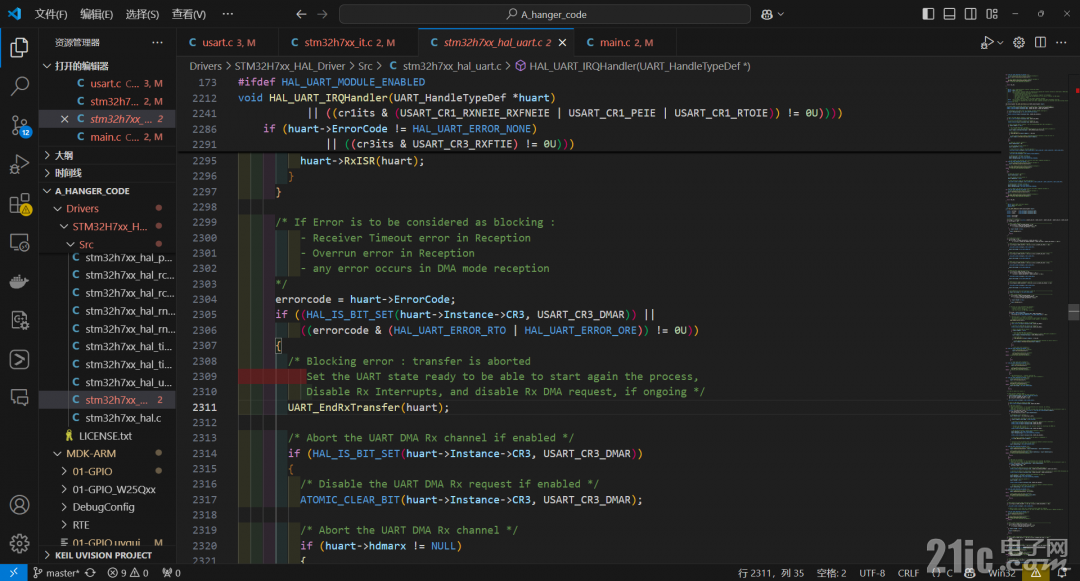Click 行 2311, 列 35 cursor position
The image size is (1080, 581).
(771, 573)
